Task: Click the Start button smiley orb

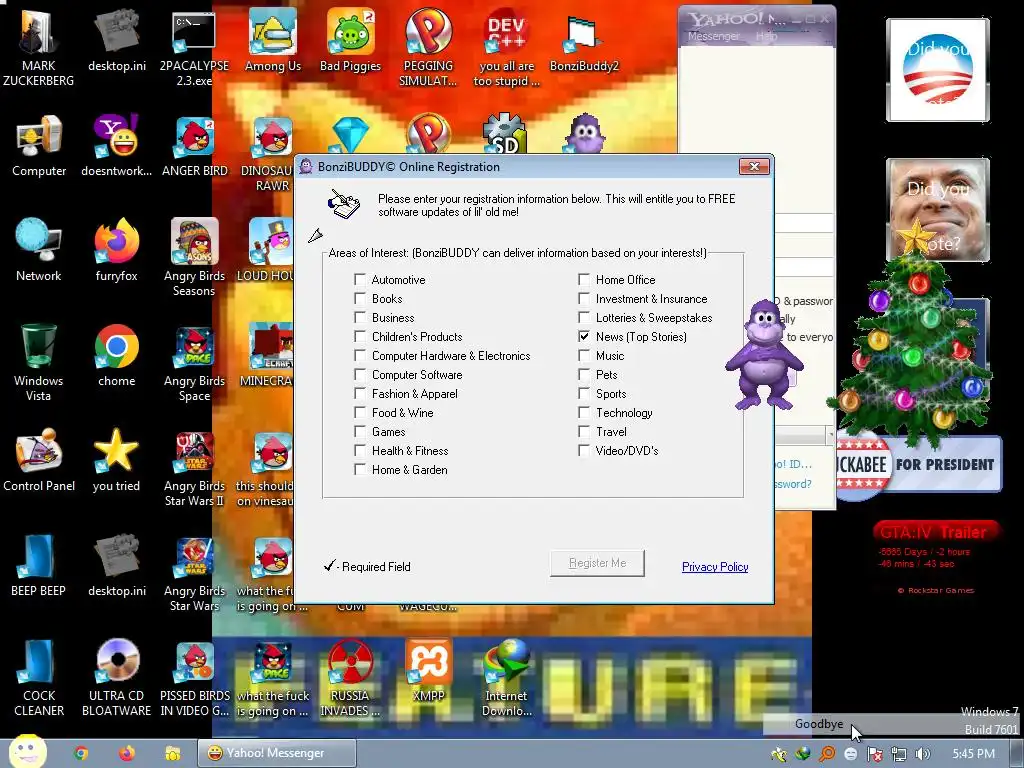Action: tap(27, 752)
